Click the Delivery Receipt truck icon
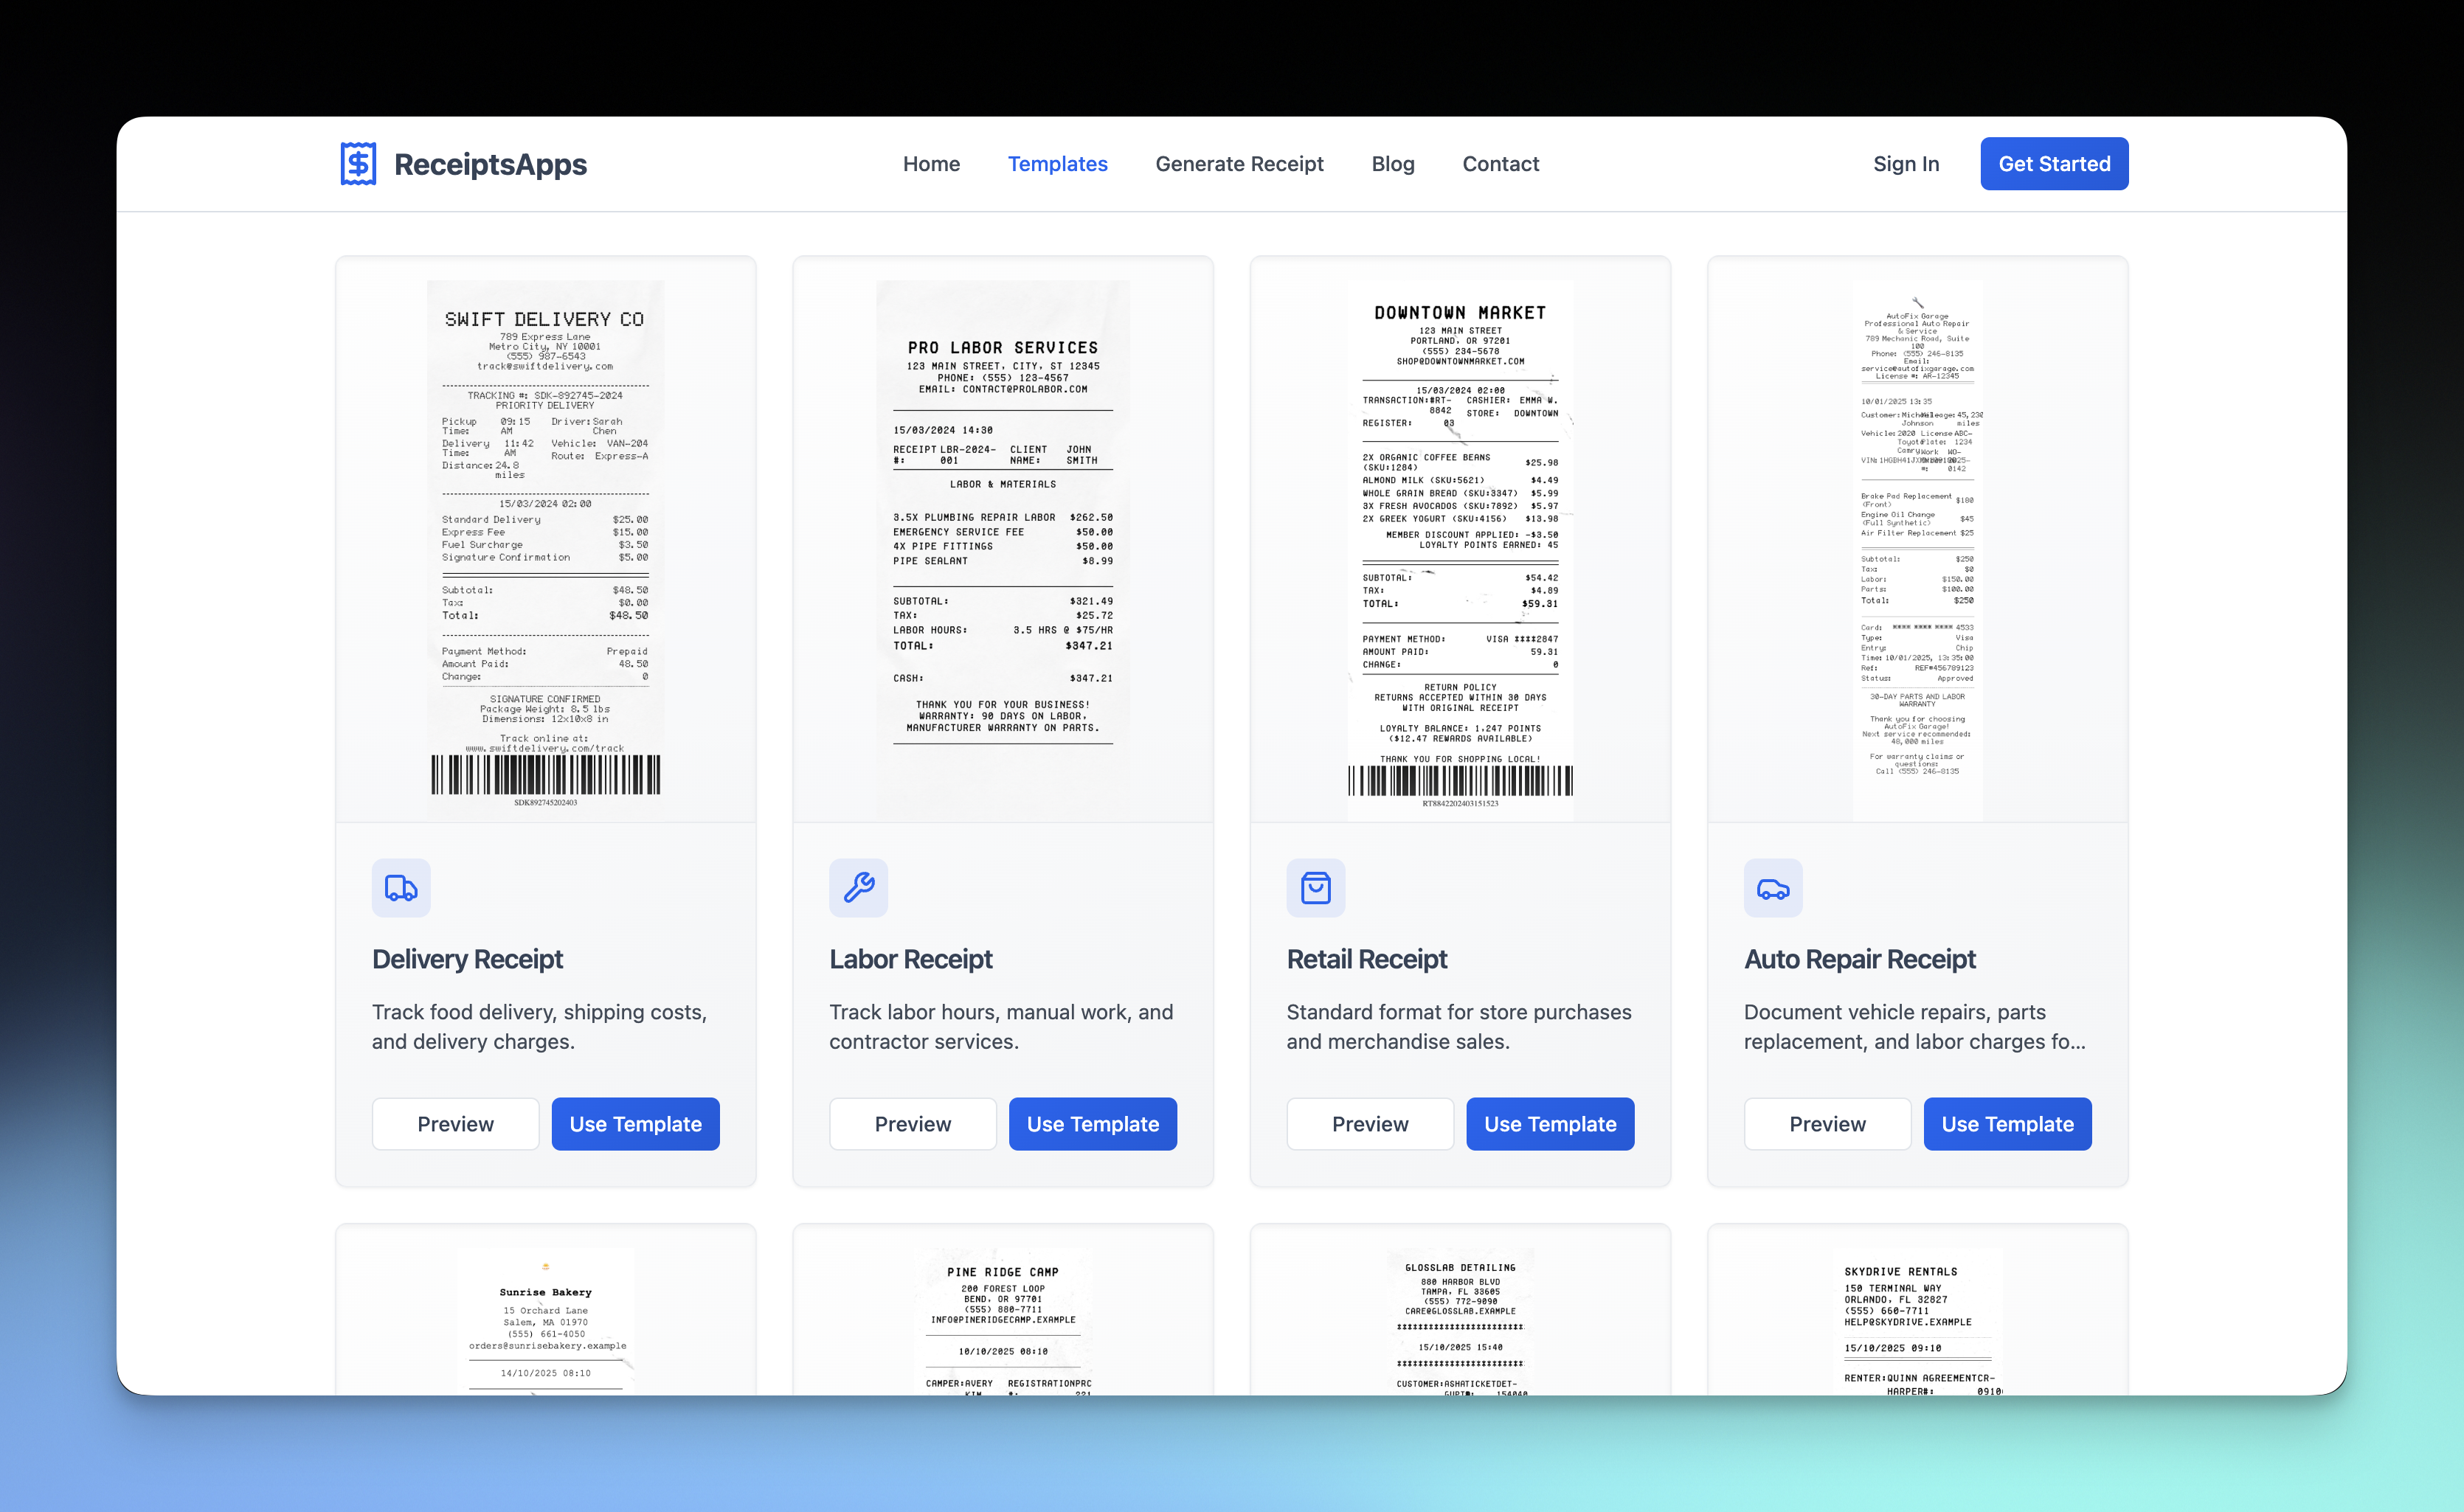Screen dimensions: 2464x1512 (x=401, y=888)
